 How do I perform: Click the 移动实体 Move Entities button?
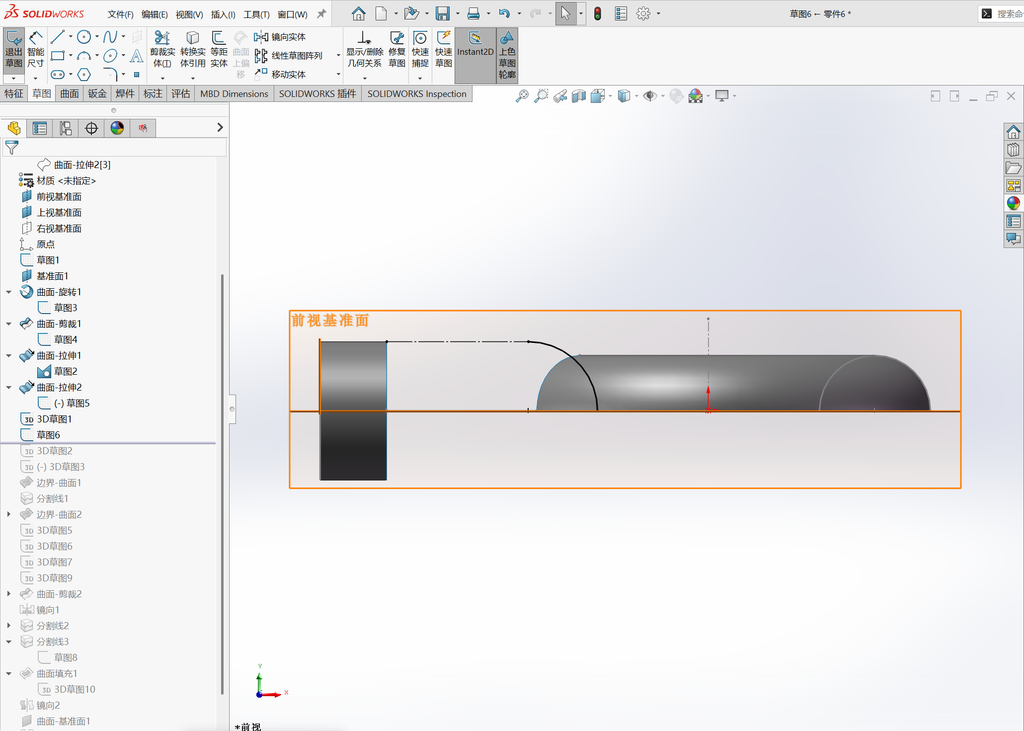281,74
